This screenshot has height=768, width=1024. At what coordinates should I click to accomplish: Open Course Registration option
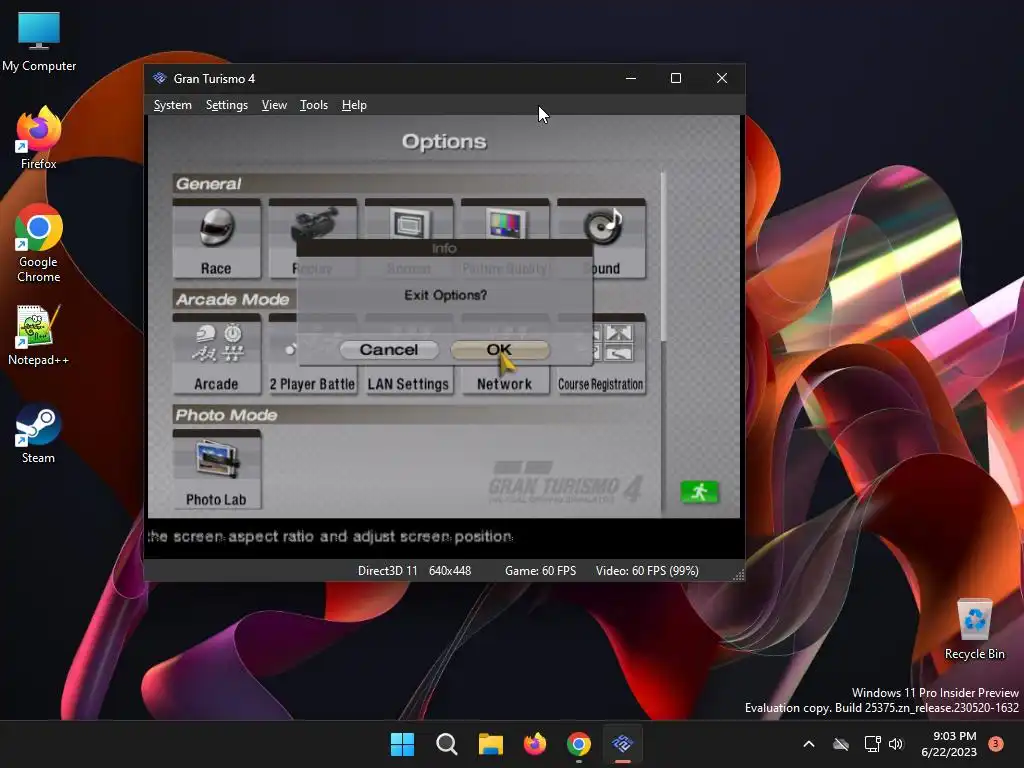pos(601,384)
